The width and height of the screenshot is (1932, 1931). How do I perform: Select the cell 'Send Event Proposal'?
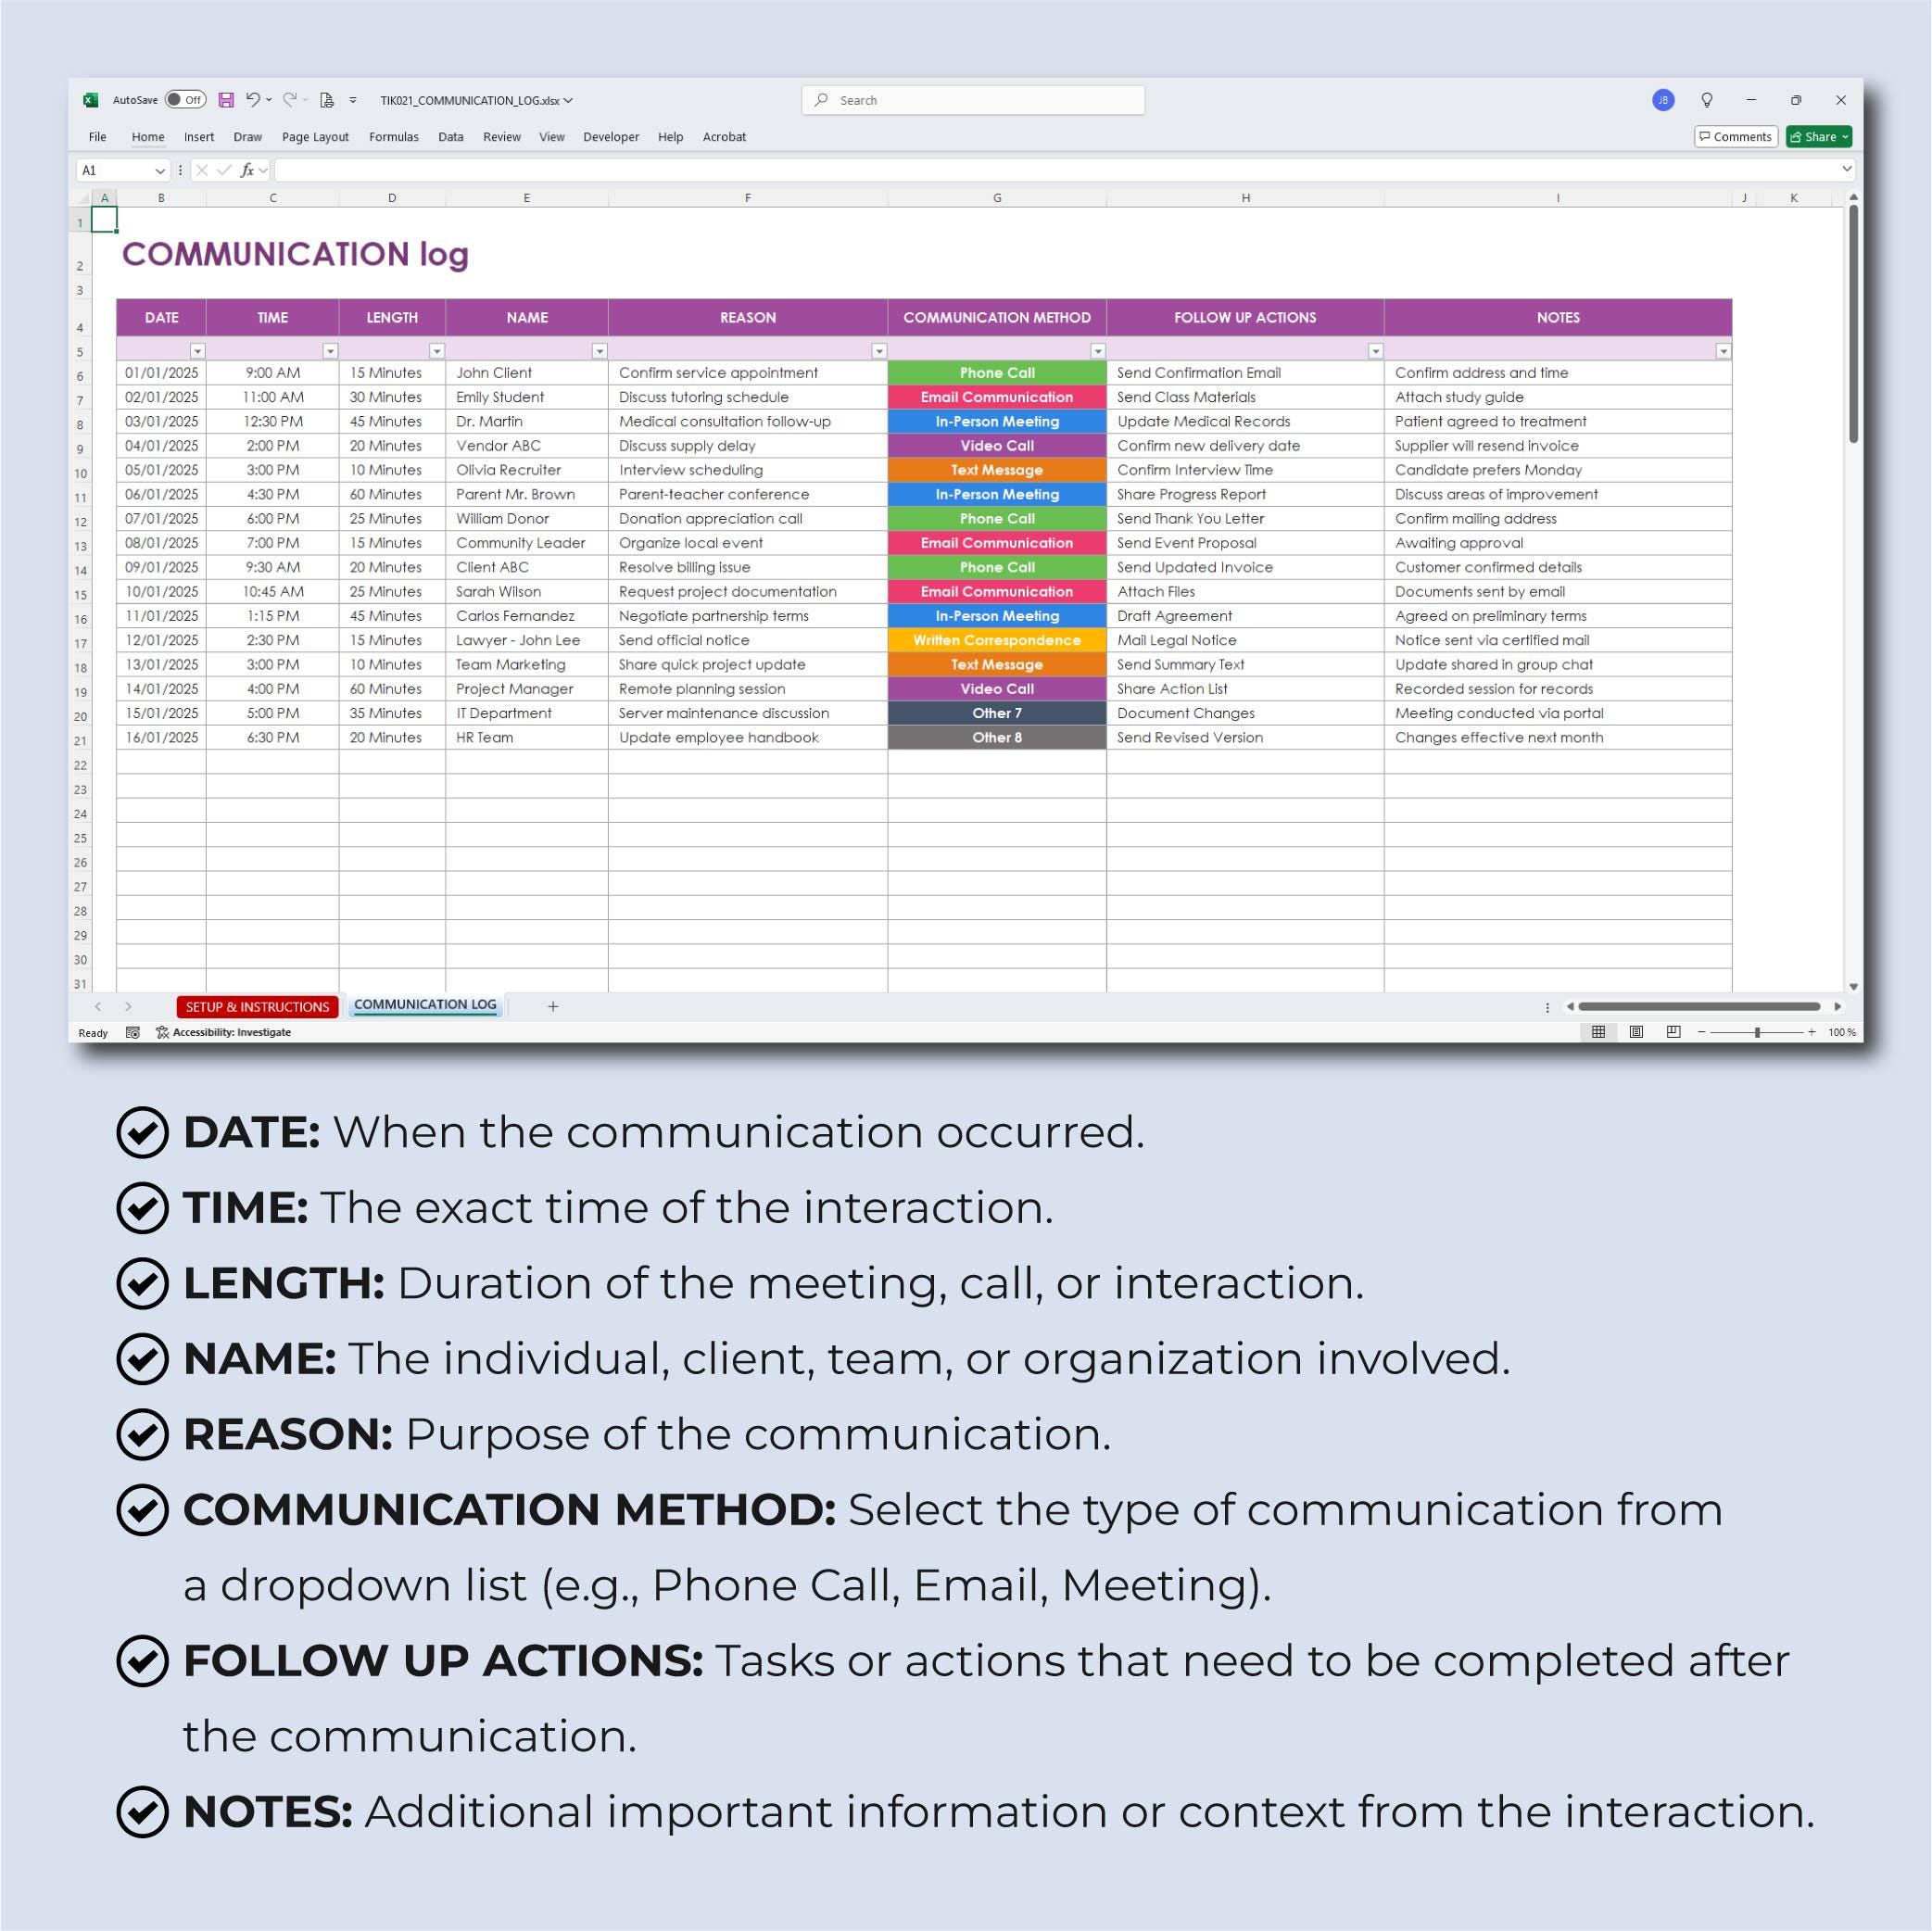(x=1245, y=543)
